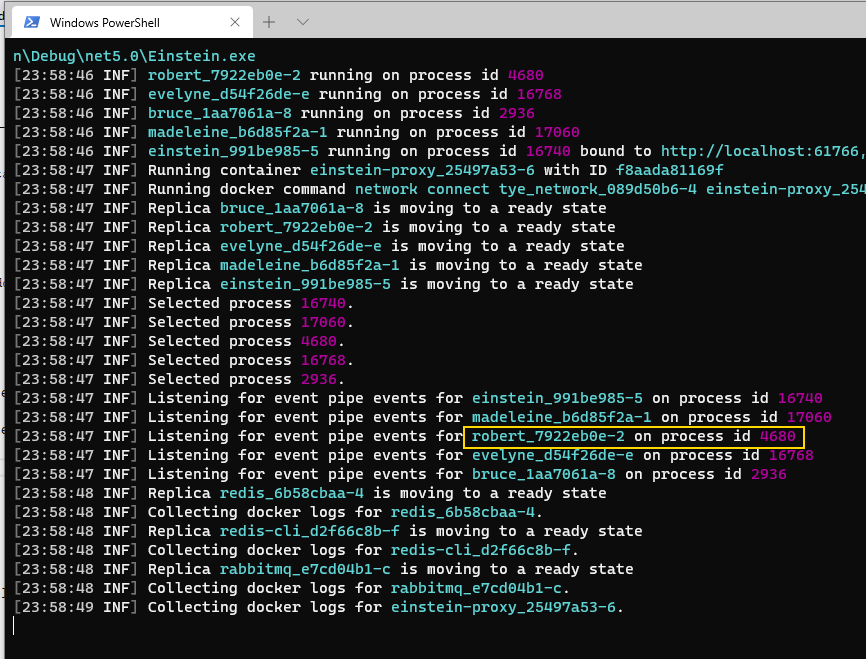
Task: Click container ID f8aada81169f
Action: point(669,171)
